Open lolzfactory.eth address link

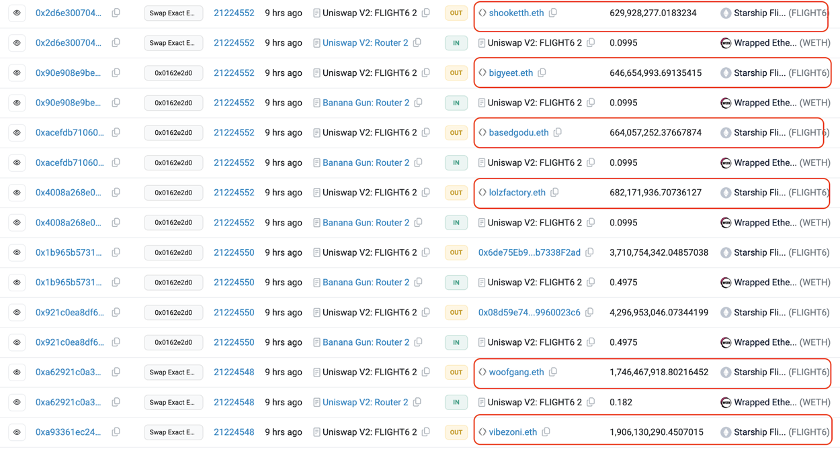[517, 192]
